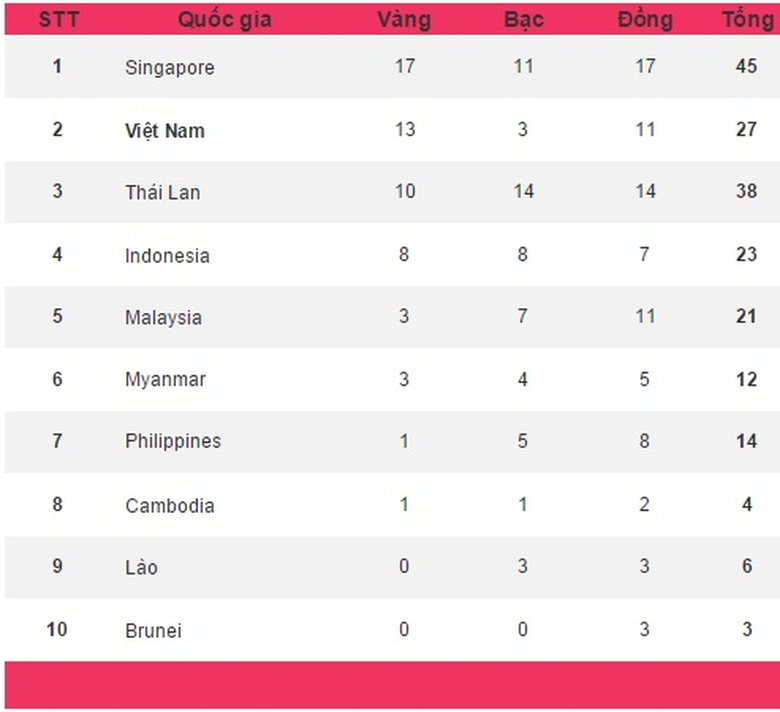This screenshot has height=712, width=780.
Task: Select Indonesia in the country list
Action: pos(167,255)
